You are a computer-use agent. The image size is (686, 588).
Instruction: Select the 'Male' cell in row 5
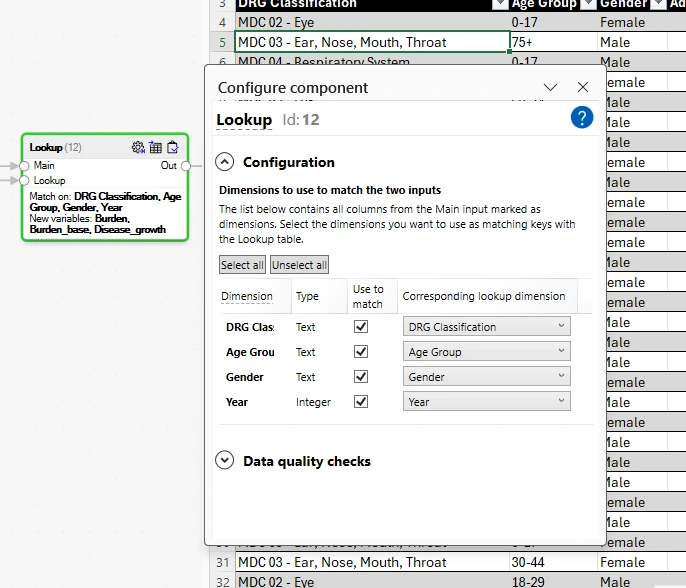tap(633, 42)
